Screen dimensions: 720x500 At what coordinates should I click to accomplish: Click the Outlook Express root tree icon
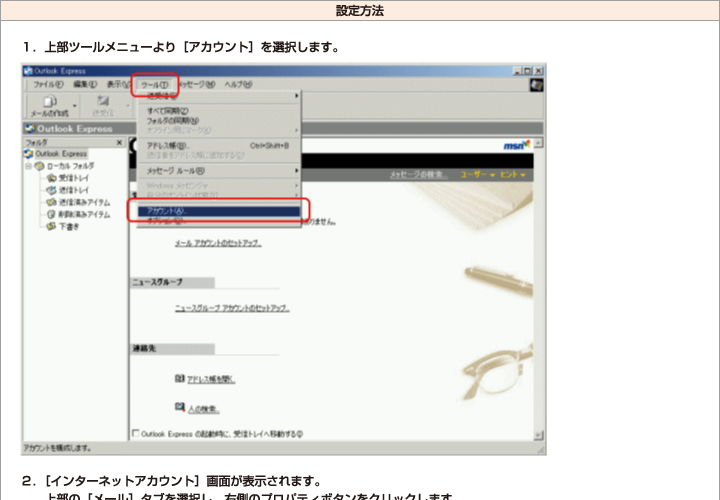tap(29, 154)
